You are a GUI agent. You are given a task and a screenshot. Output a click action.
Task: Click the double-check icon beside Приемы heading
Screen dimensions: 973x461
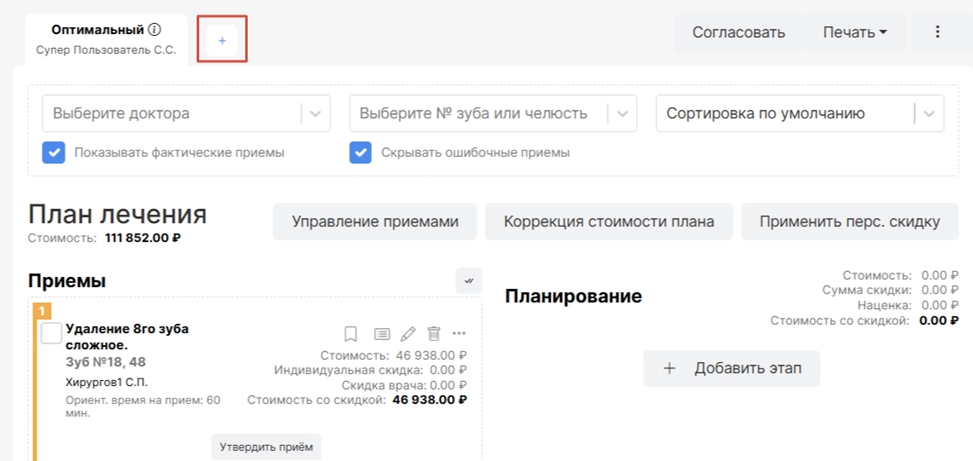click(x=468, y=281)
